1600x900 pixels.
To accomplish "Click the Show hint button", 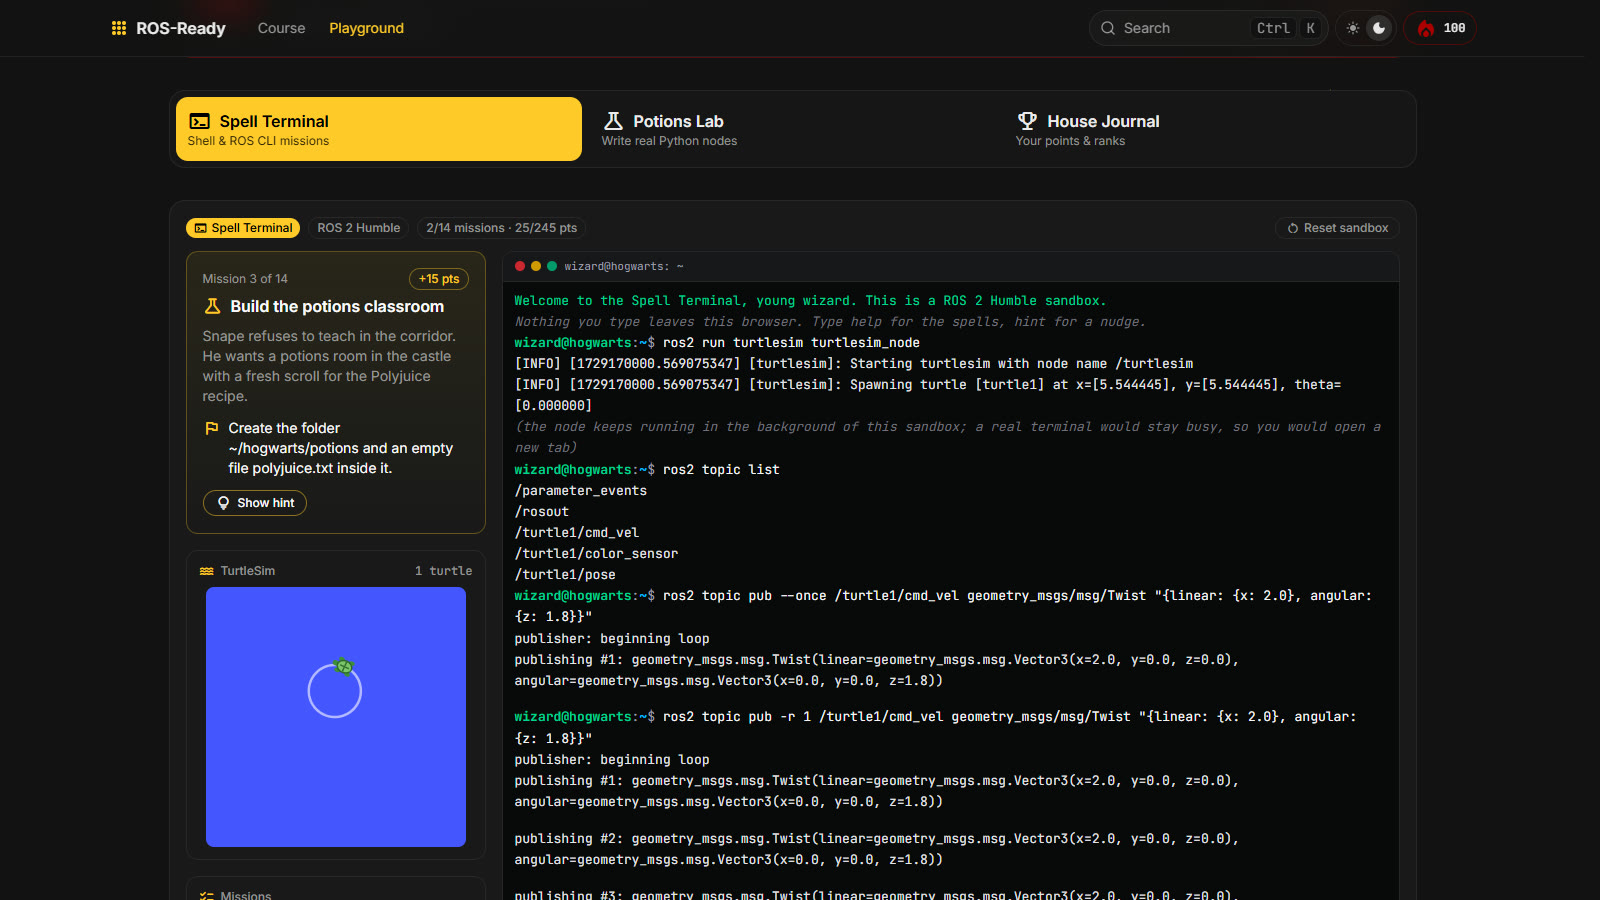I will point(255,503).
